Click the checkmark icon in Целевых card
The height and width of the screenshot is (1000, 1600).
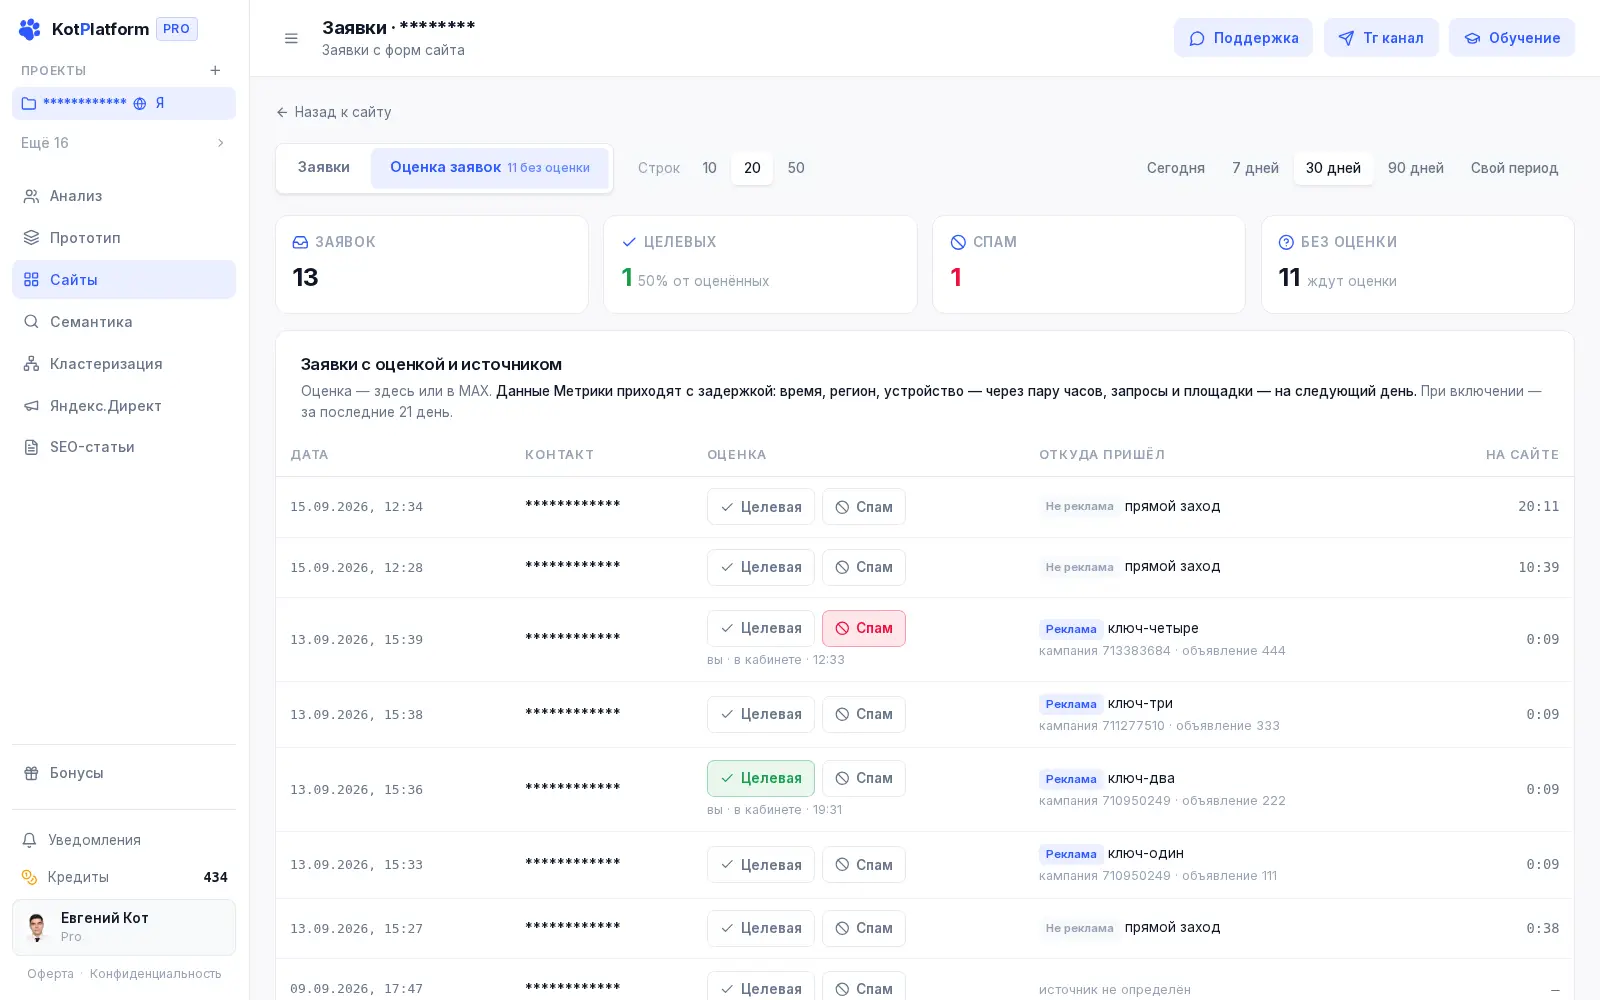coord(629,242)
